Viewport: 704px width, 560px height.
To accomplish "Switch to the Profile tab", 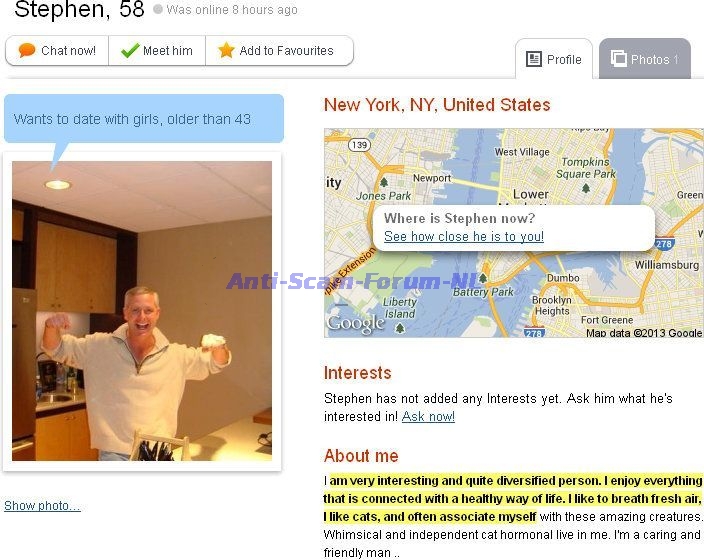I will (554, 59).
